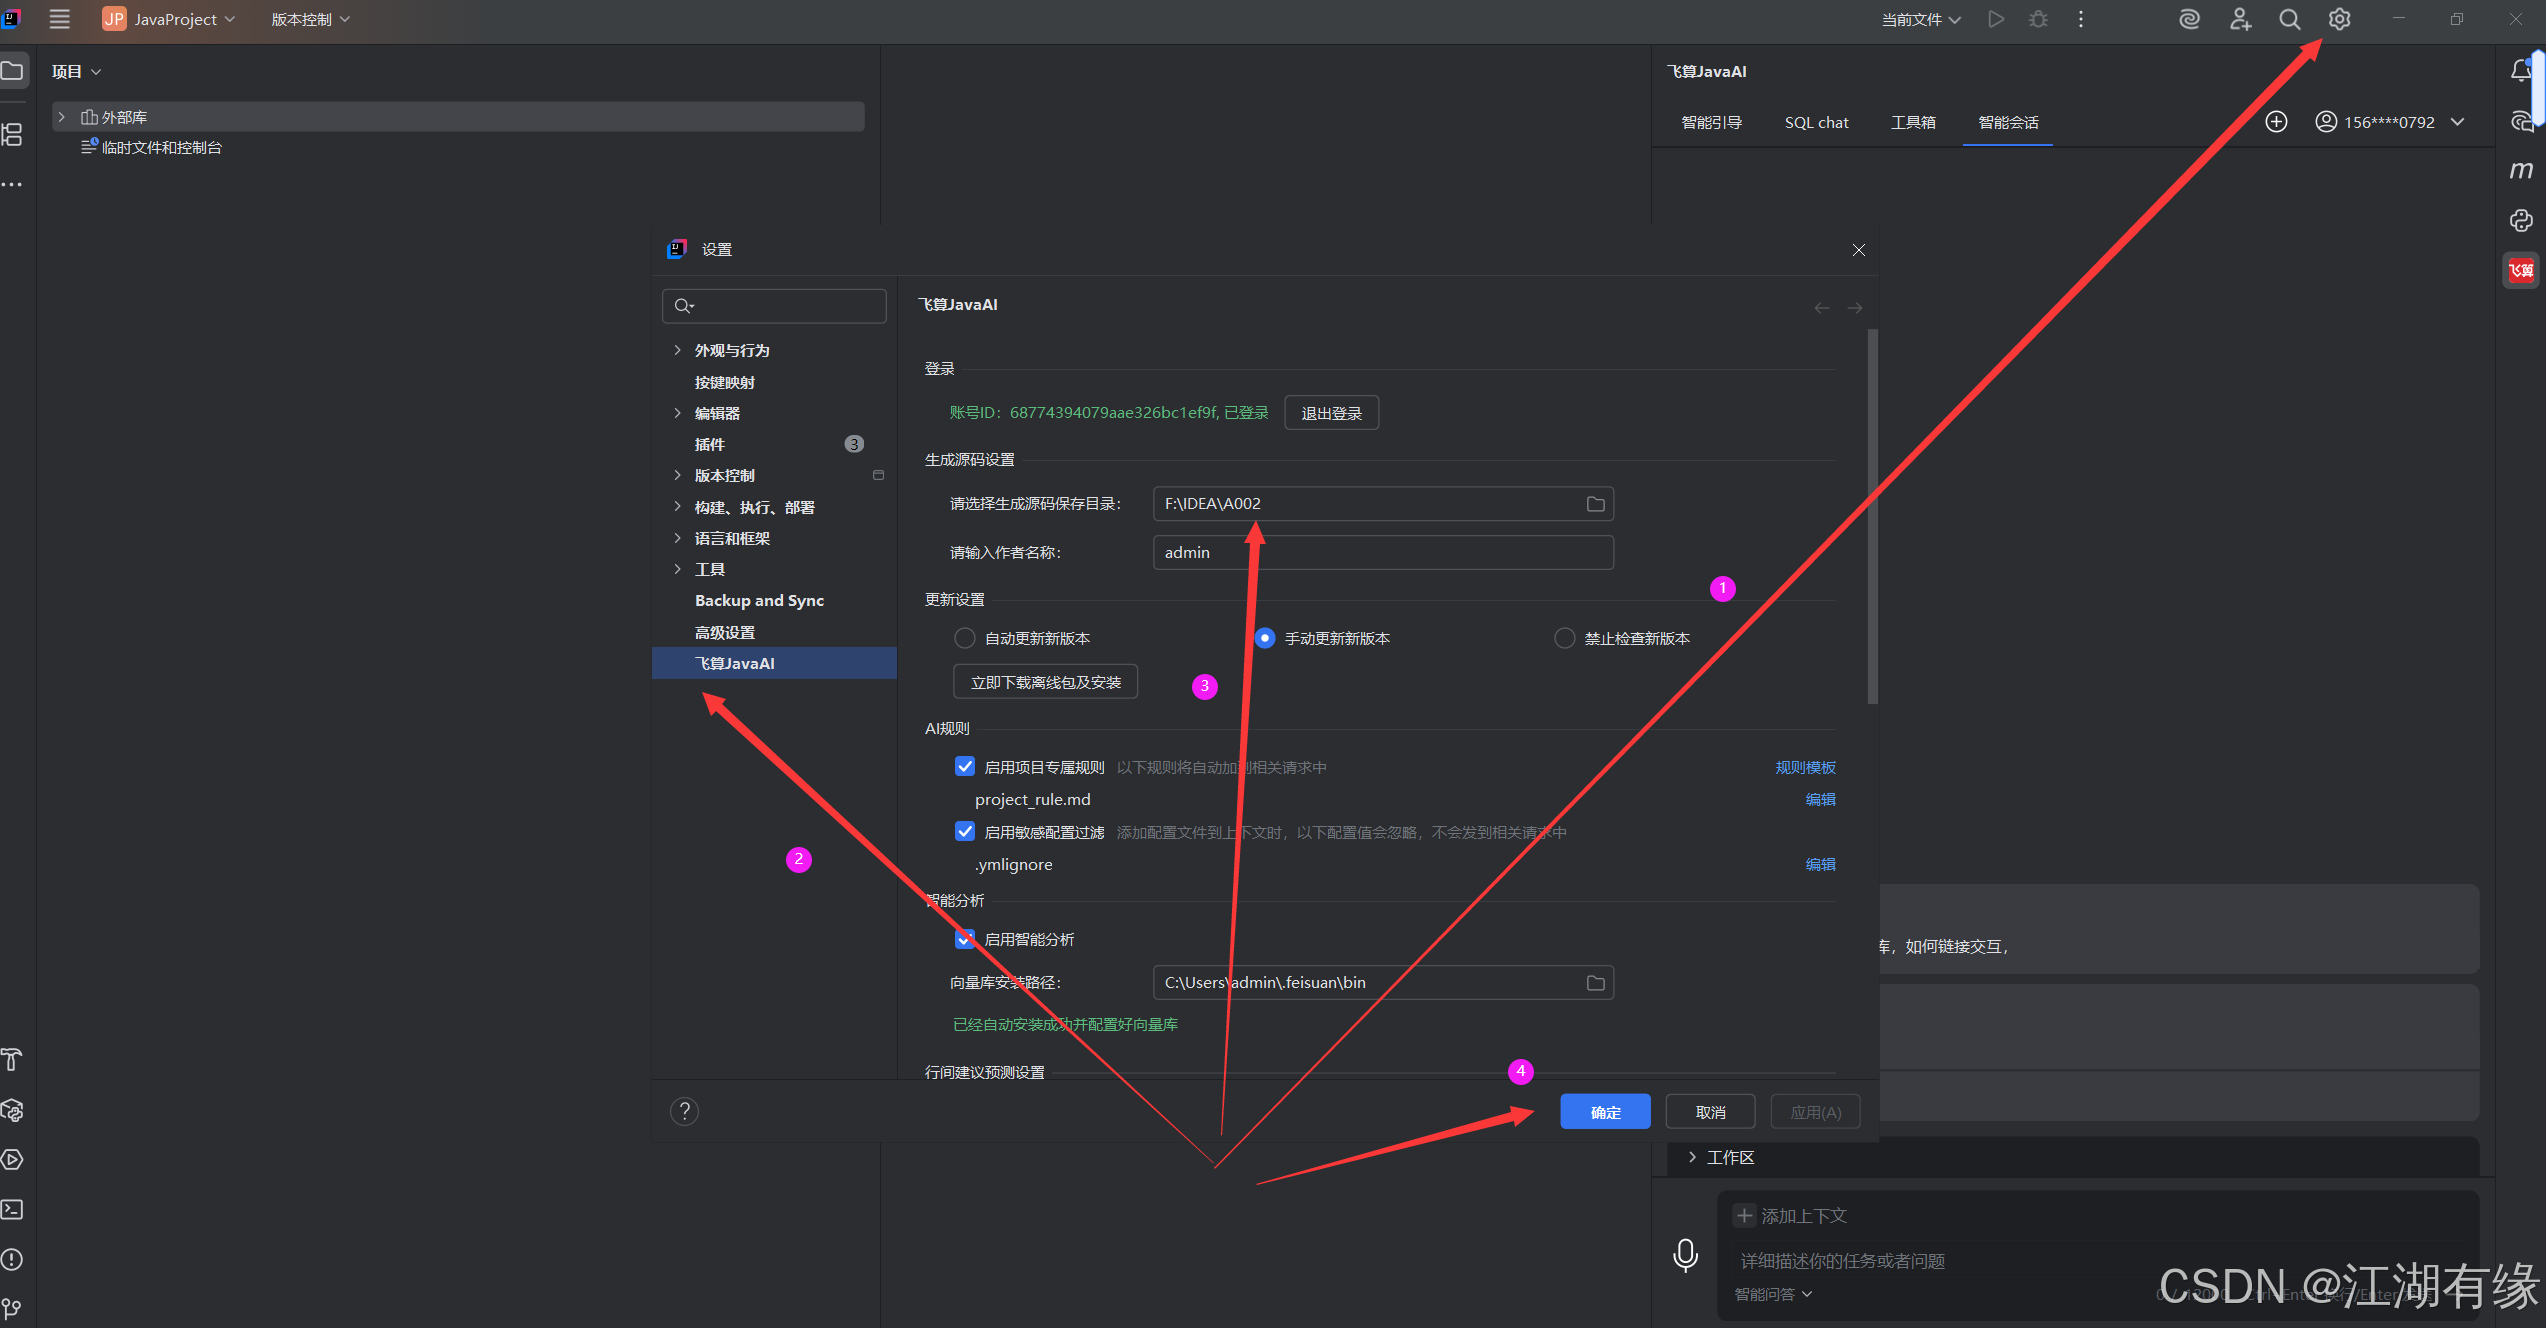Expand 编辑器 settings node
Screen dimensions: 2546x1328
(x=677, y=413)
